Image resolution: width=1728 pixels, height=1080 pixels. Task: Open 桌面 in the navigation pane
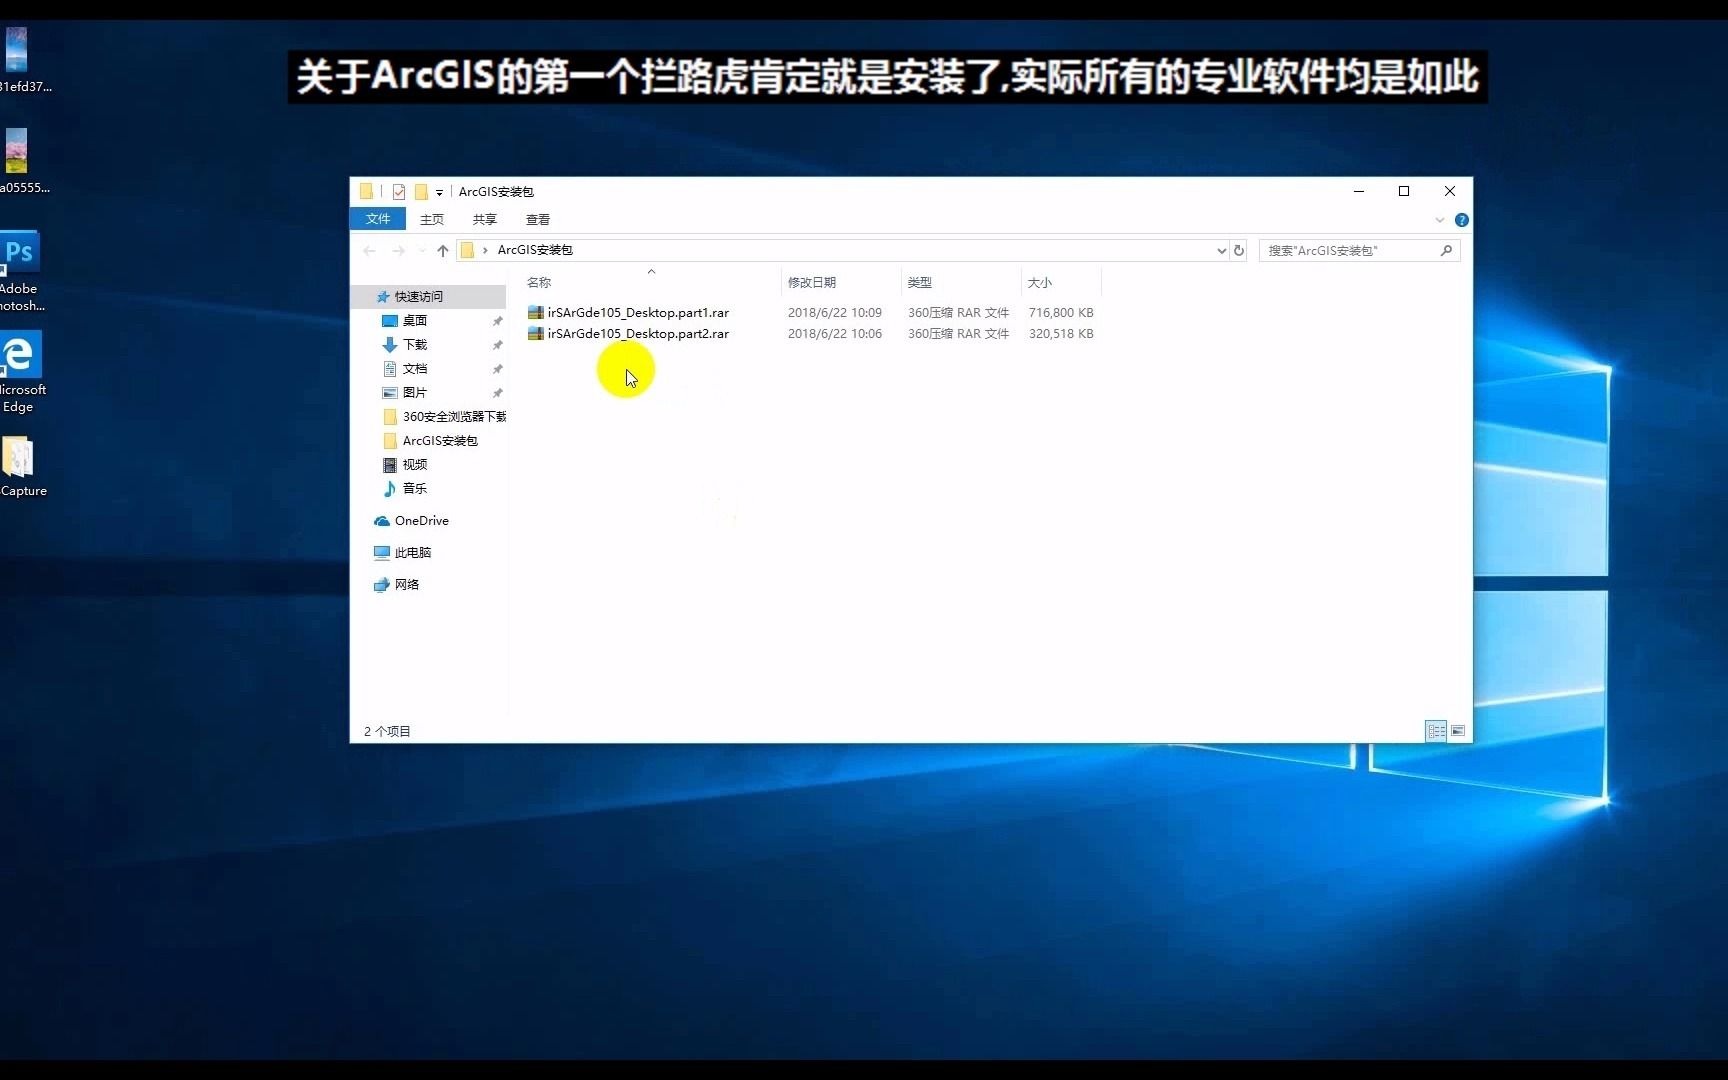(415, 321)
